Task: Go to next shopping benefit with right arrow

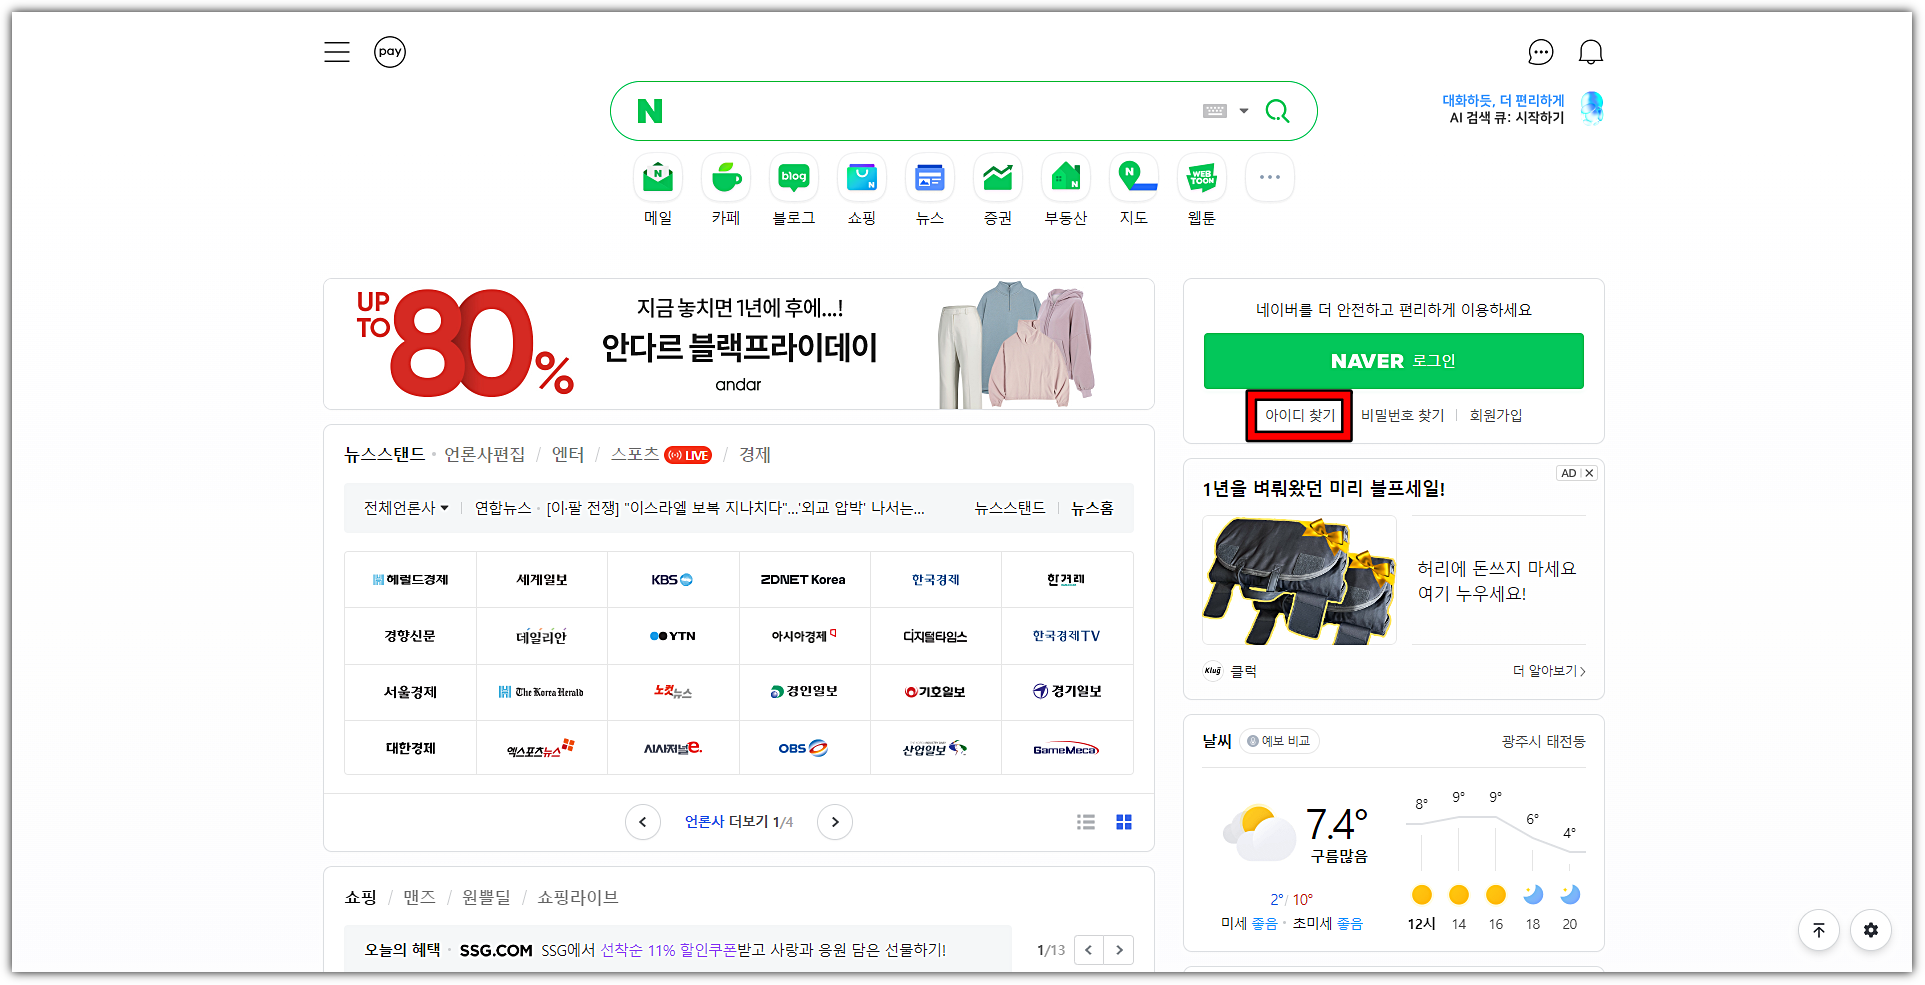Action: click(x=1119, y=950)
